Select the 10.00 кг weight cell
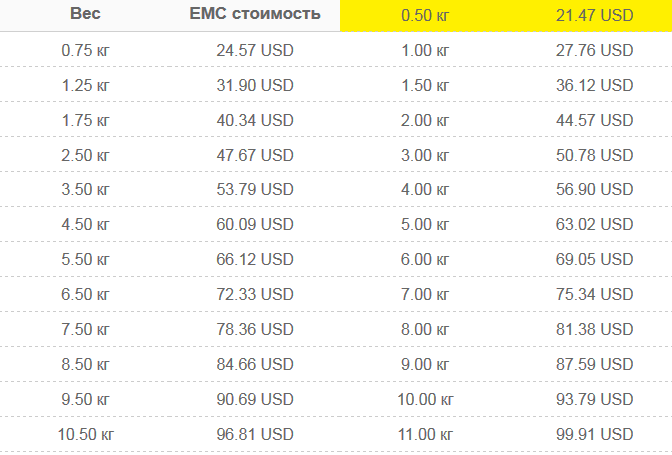Image resolution: width=672 pixels, height=455 pixels. pos(425,400)
